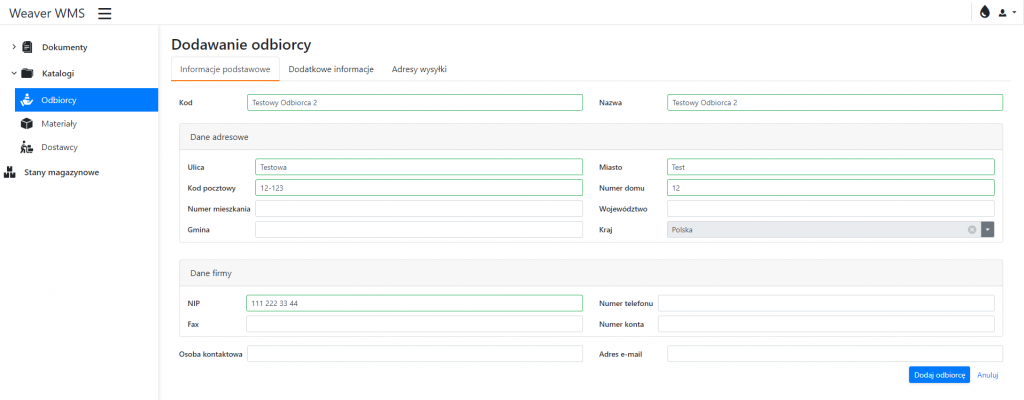This screenshot has width=1024, height=400.
Task: Click the Numer mieszkania field
Action: [419, 209]
